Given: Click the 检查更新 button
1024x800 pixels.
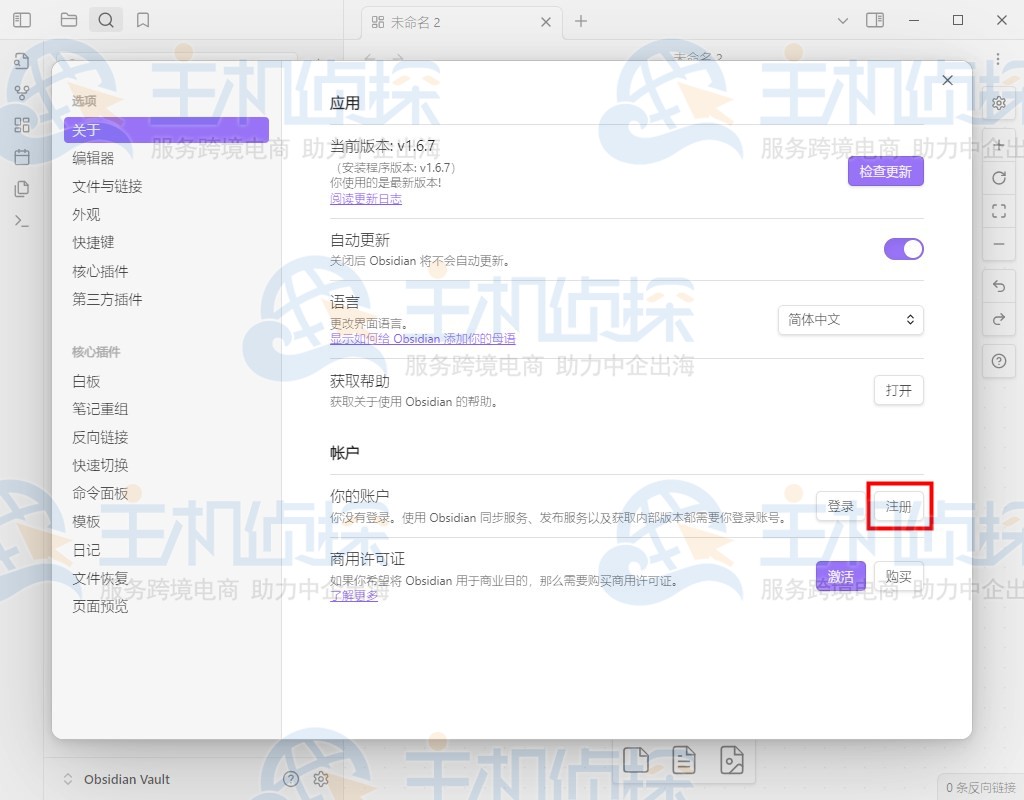Looking at the screenshot, I should [885, 171].
